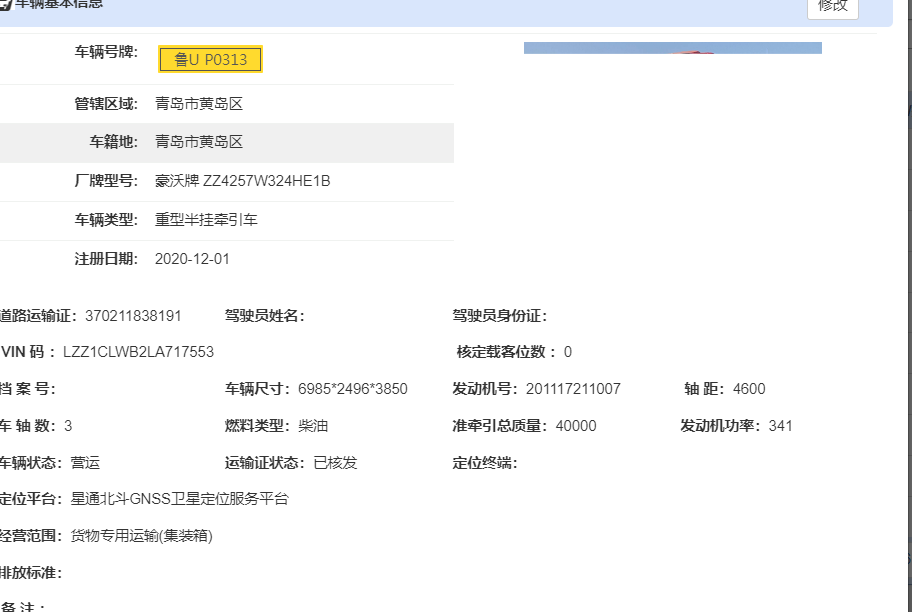Click fuel type value 柴油
Viewport: 912px width, 612px height.
coord(313,426)
